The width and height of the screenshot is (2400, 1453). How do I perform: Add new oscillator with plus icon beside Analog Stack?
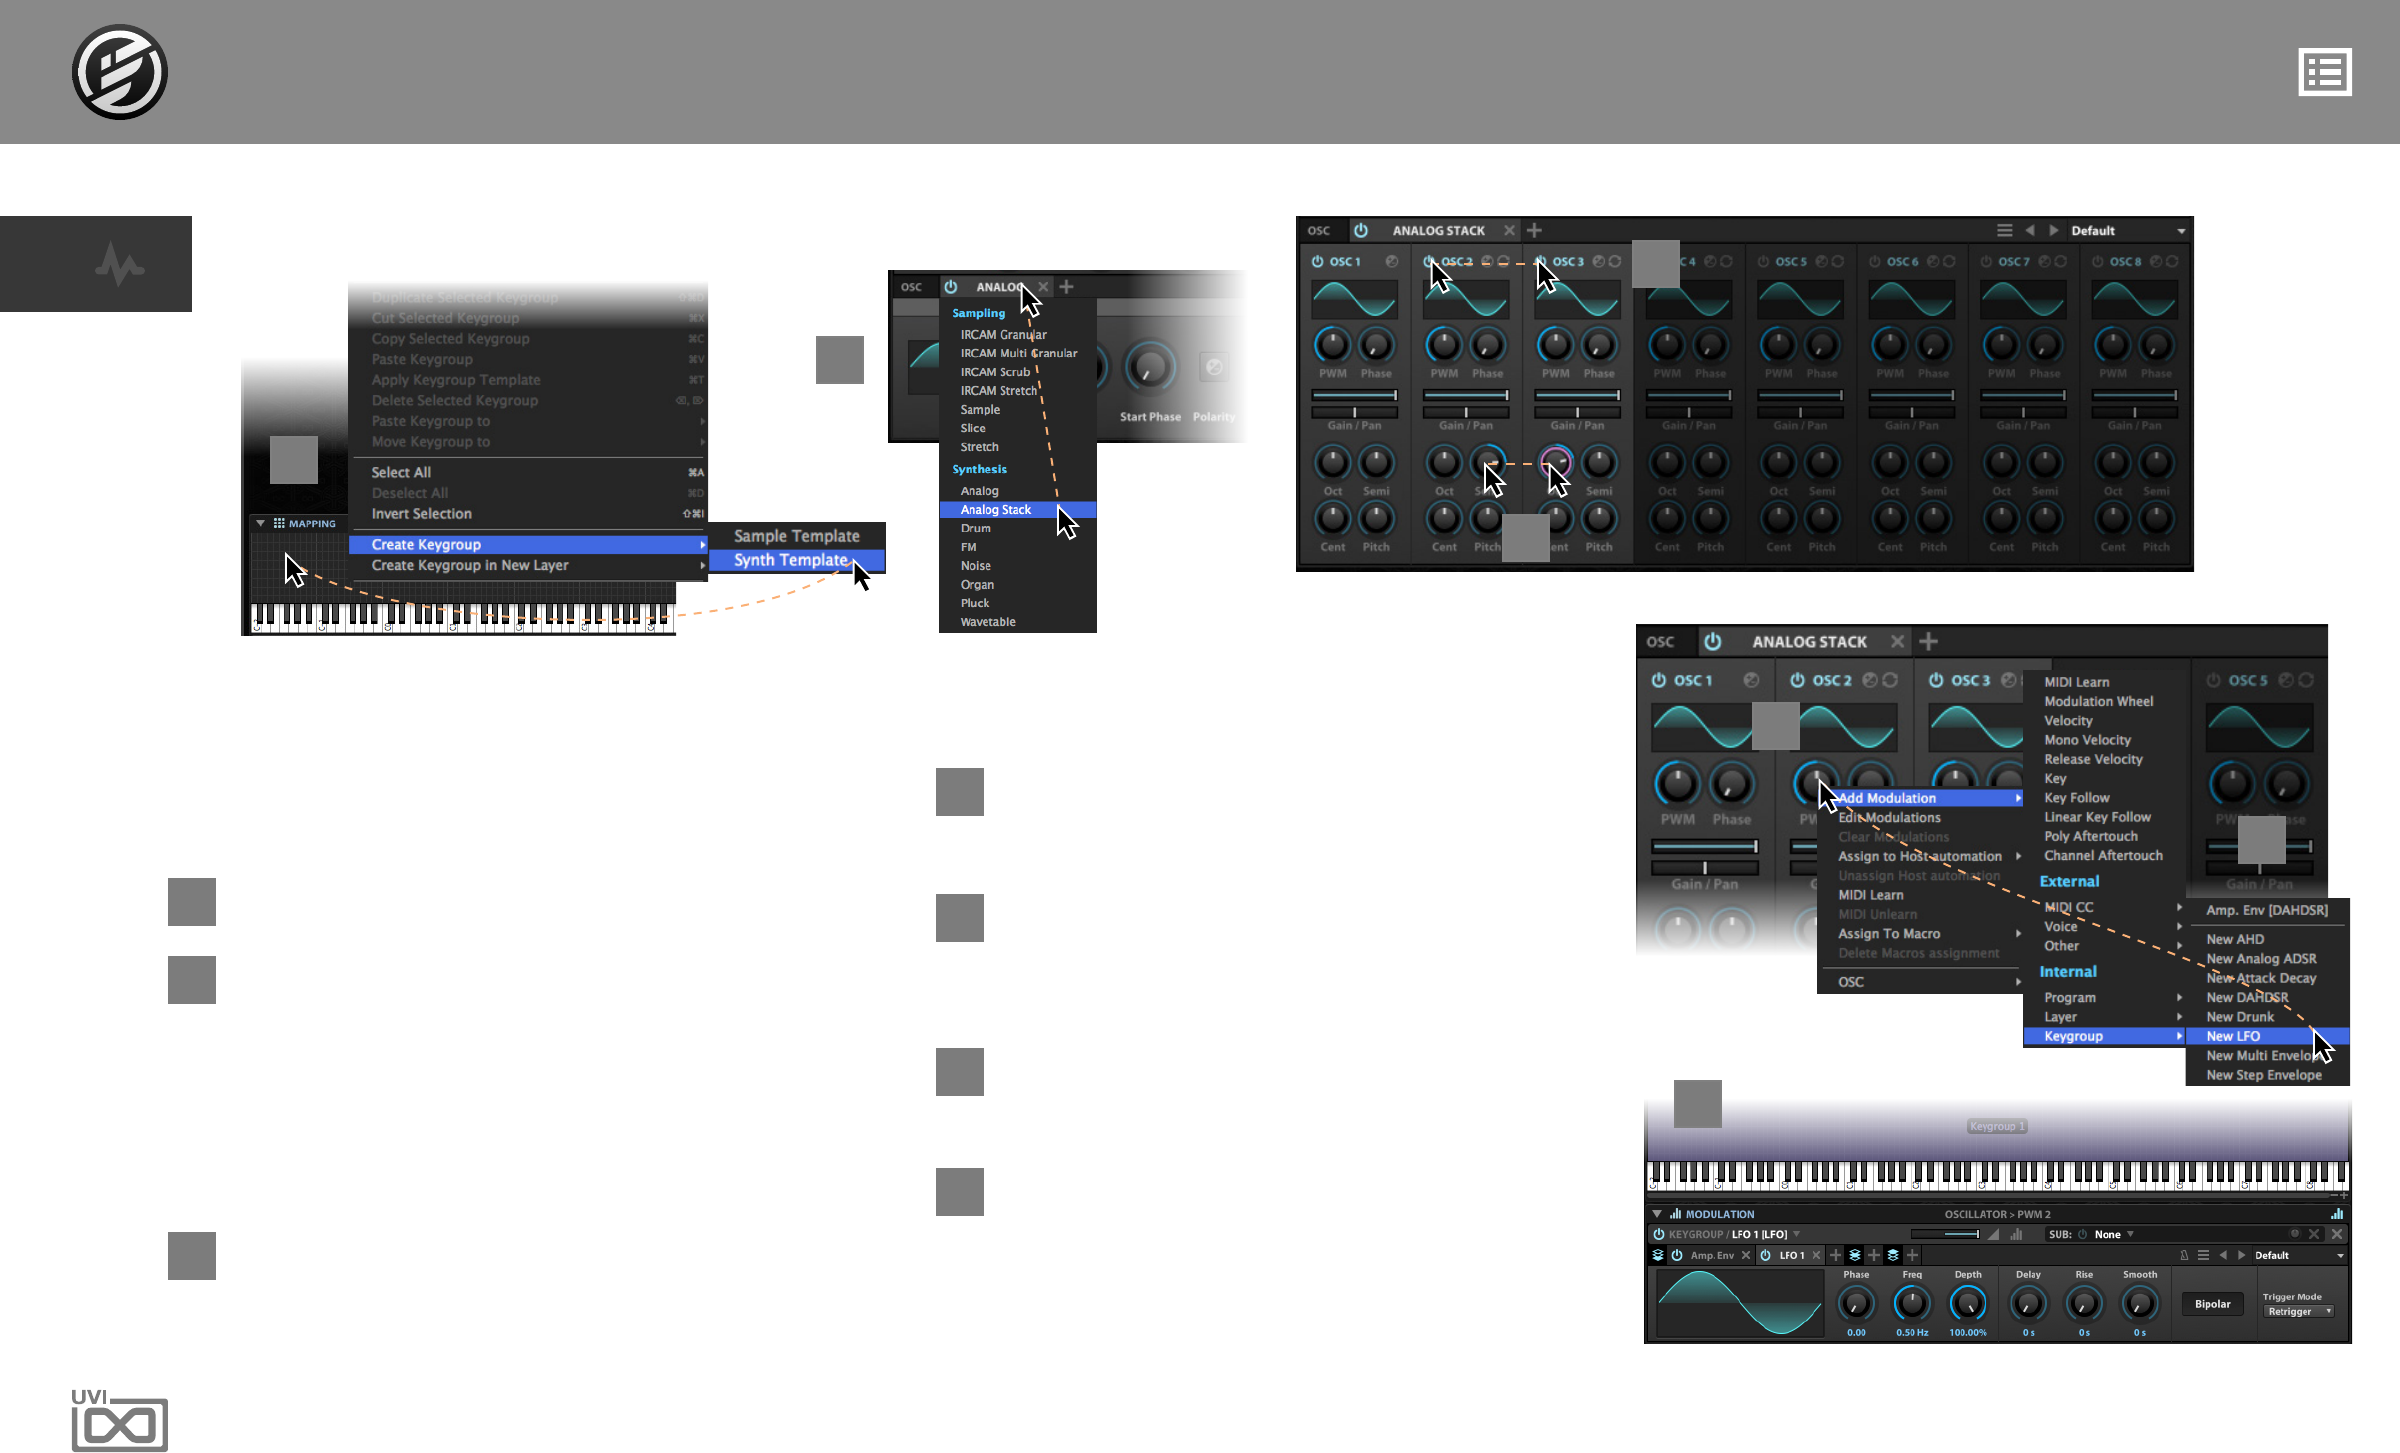click(1534, 230)
